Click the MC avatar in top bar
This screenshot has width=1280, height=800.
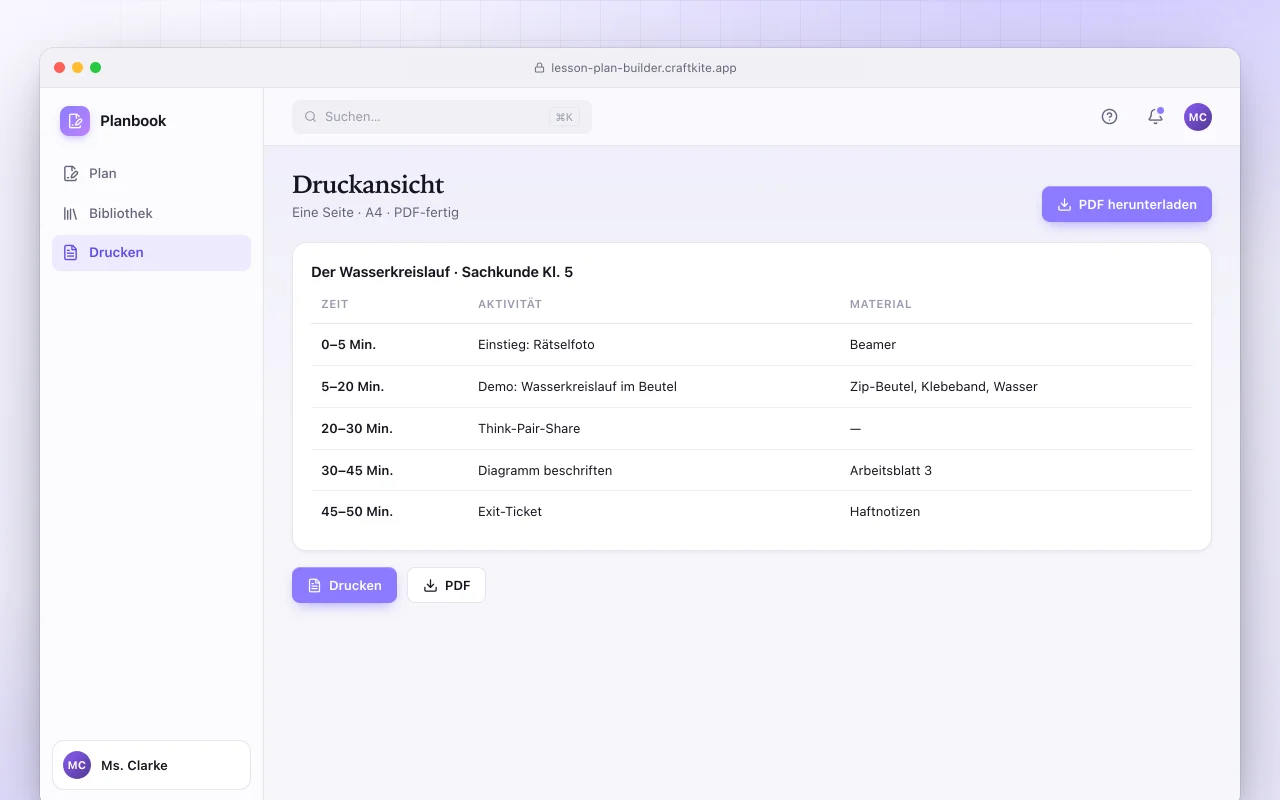click(1198, 117)
